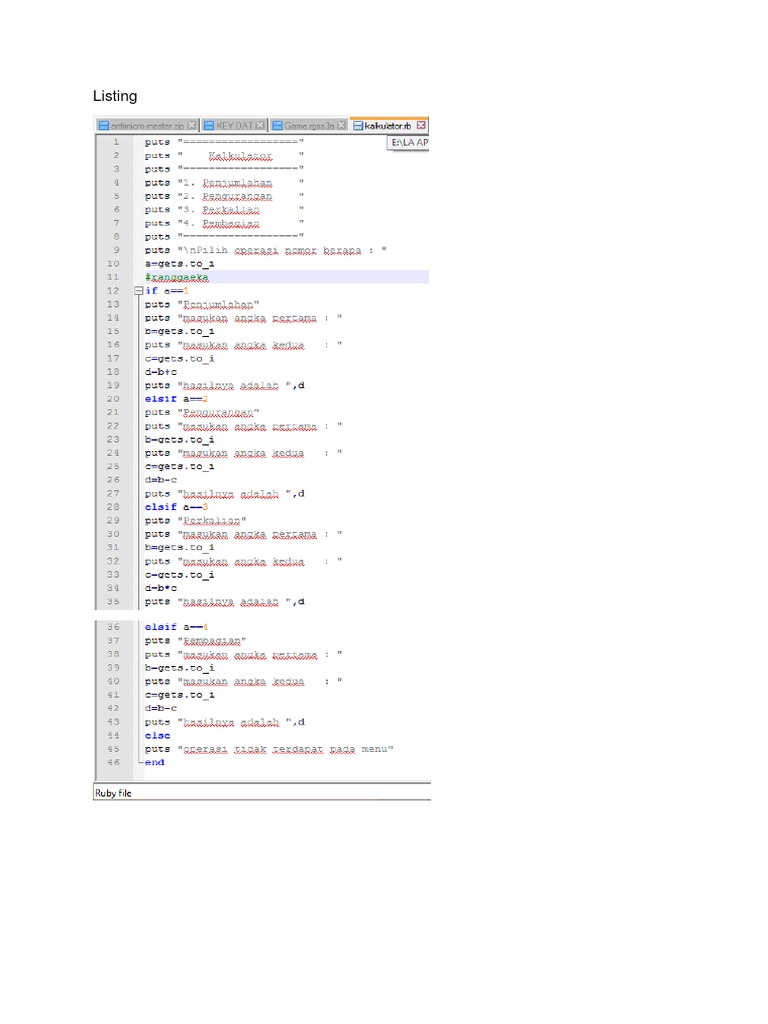The image size is (768, 1024).
Task: Click 'd=b-c' on line 26
Action: click(x=161, y=480)
